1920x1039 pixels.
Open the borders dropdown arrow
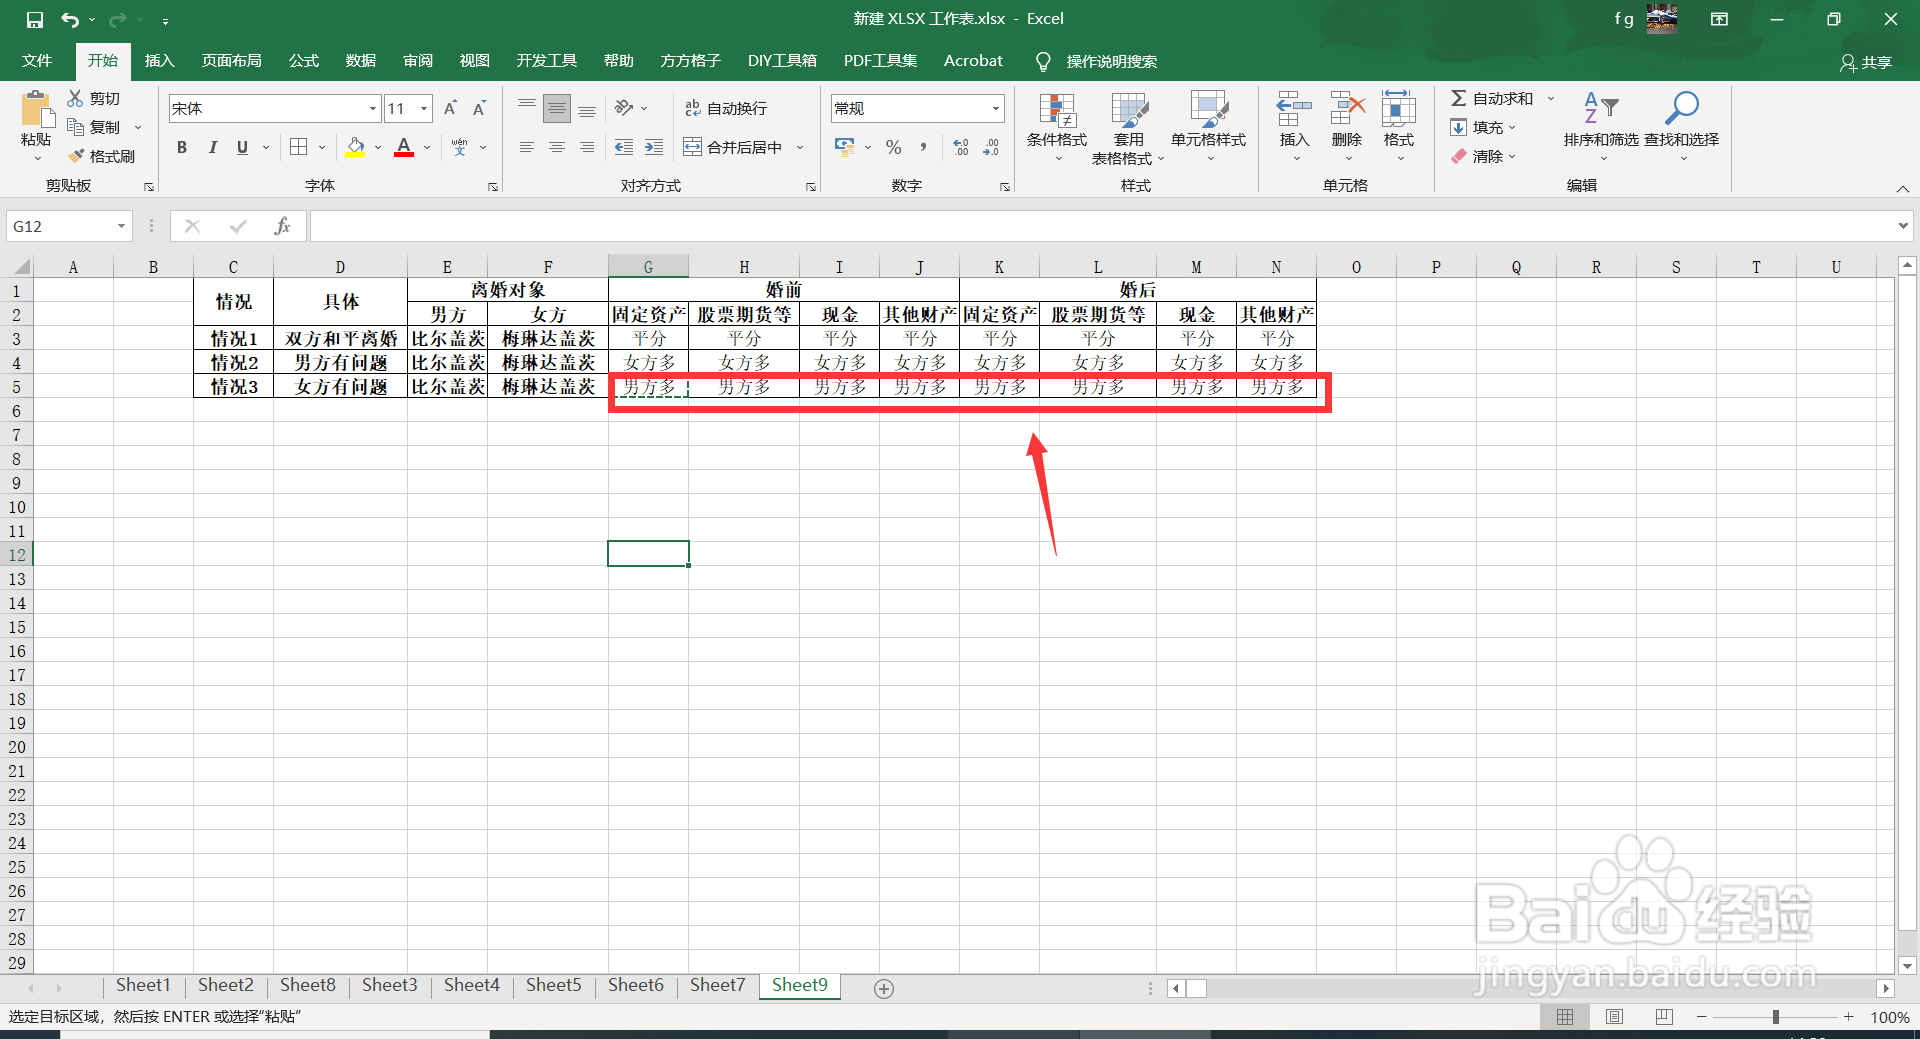[x=322, y=147]
